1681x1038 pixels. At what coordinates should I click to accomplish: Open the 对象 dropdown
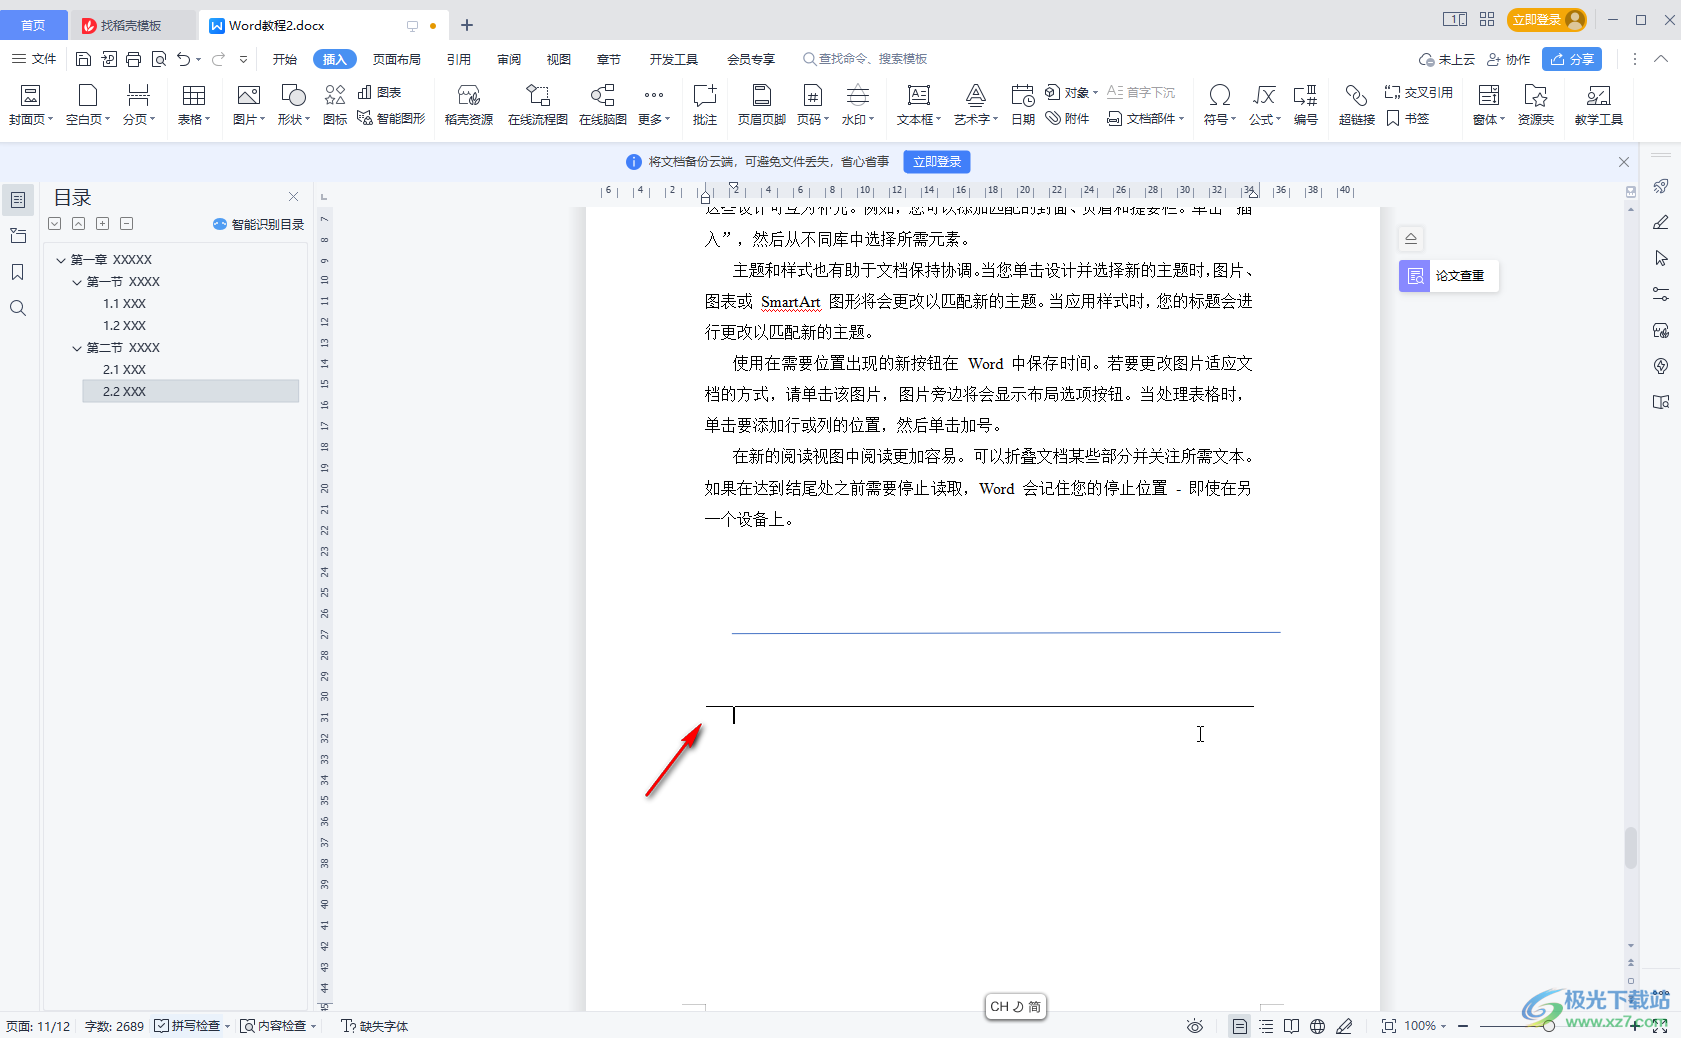click(x=1072, y=92)
